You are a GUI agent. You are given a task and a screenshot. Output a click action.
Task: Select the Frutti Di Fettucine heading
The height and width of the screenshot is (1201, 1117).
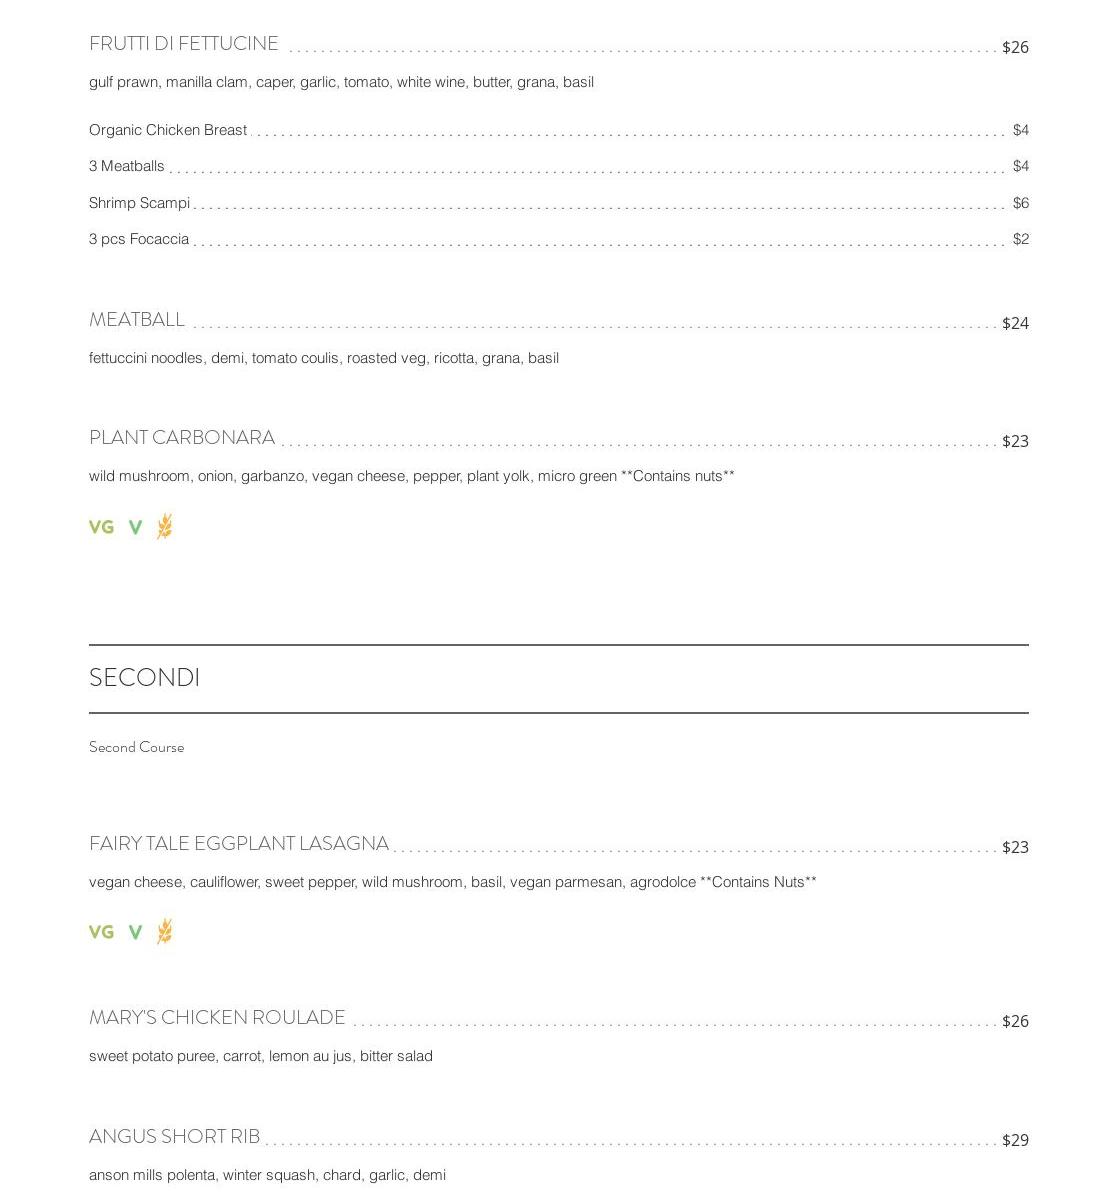click(x=184, y=44)
